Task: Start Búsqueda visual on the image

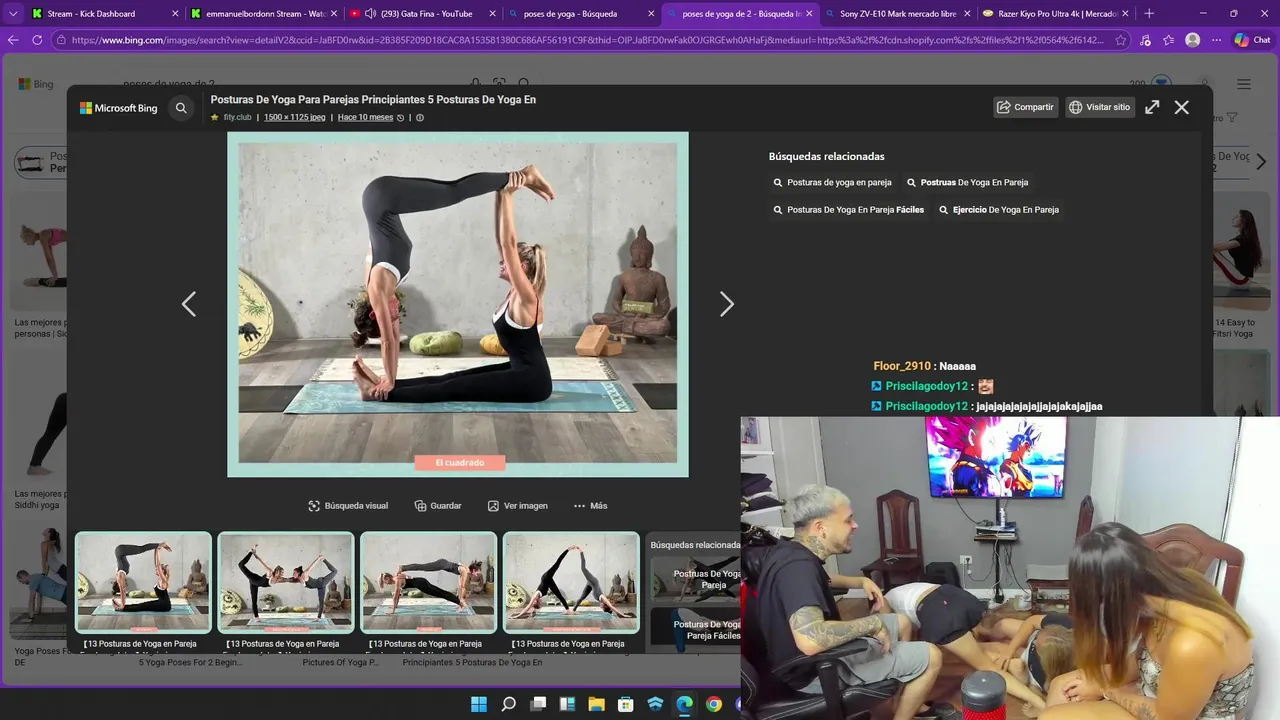Action: click(x=348, y=506)
